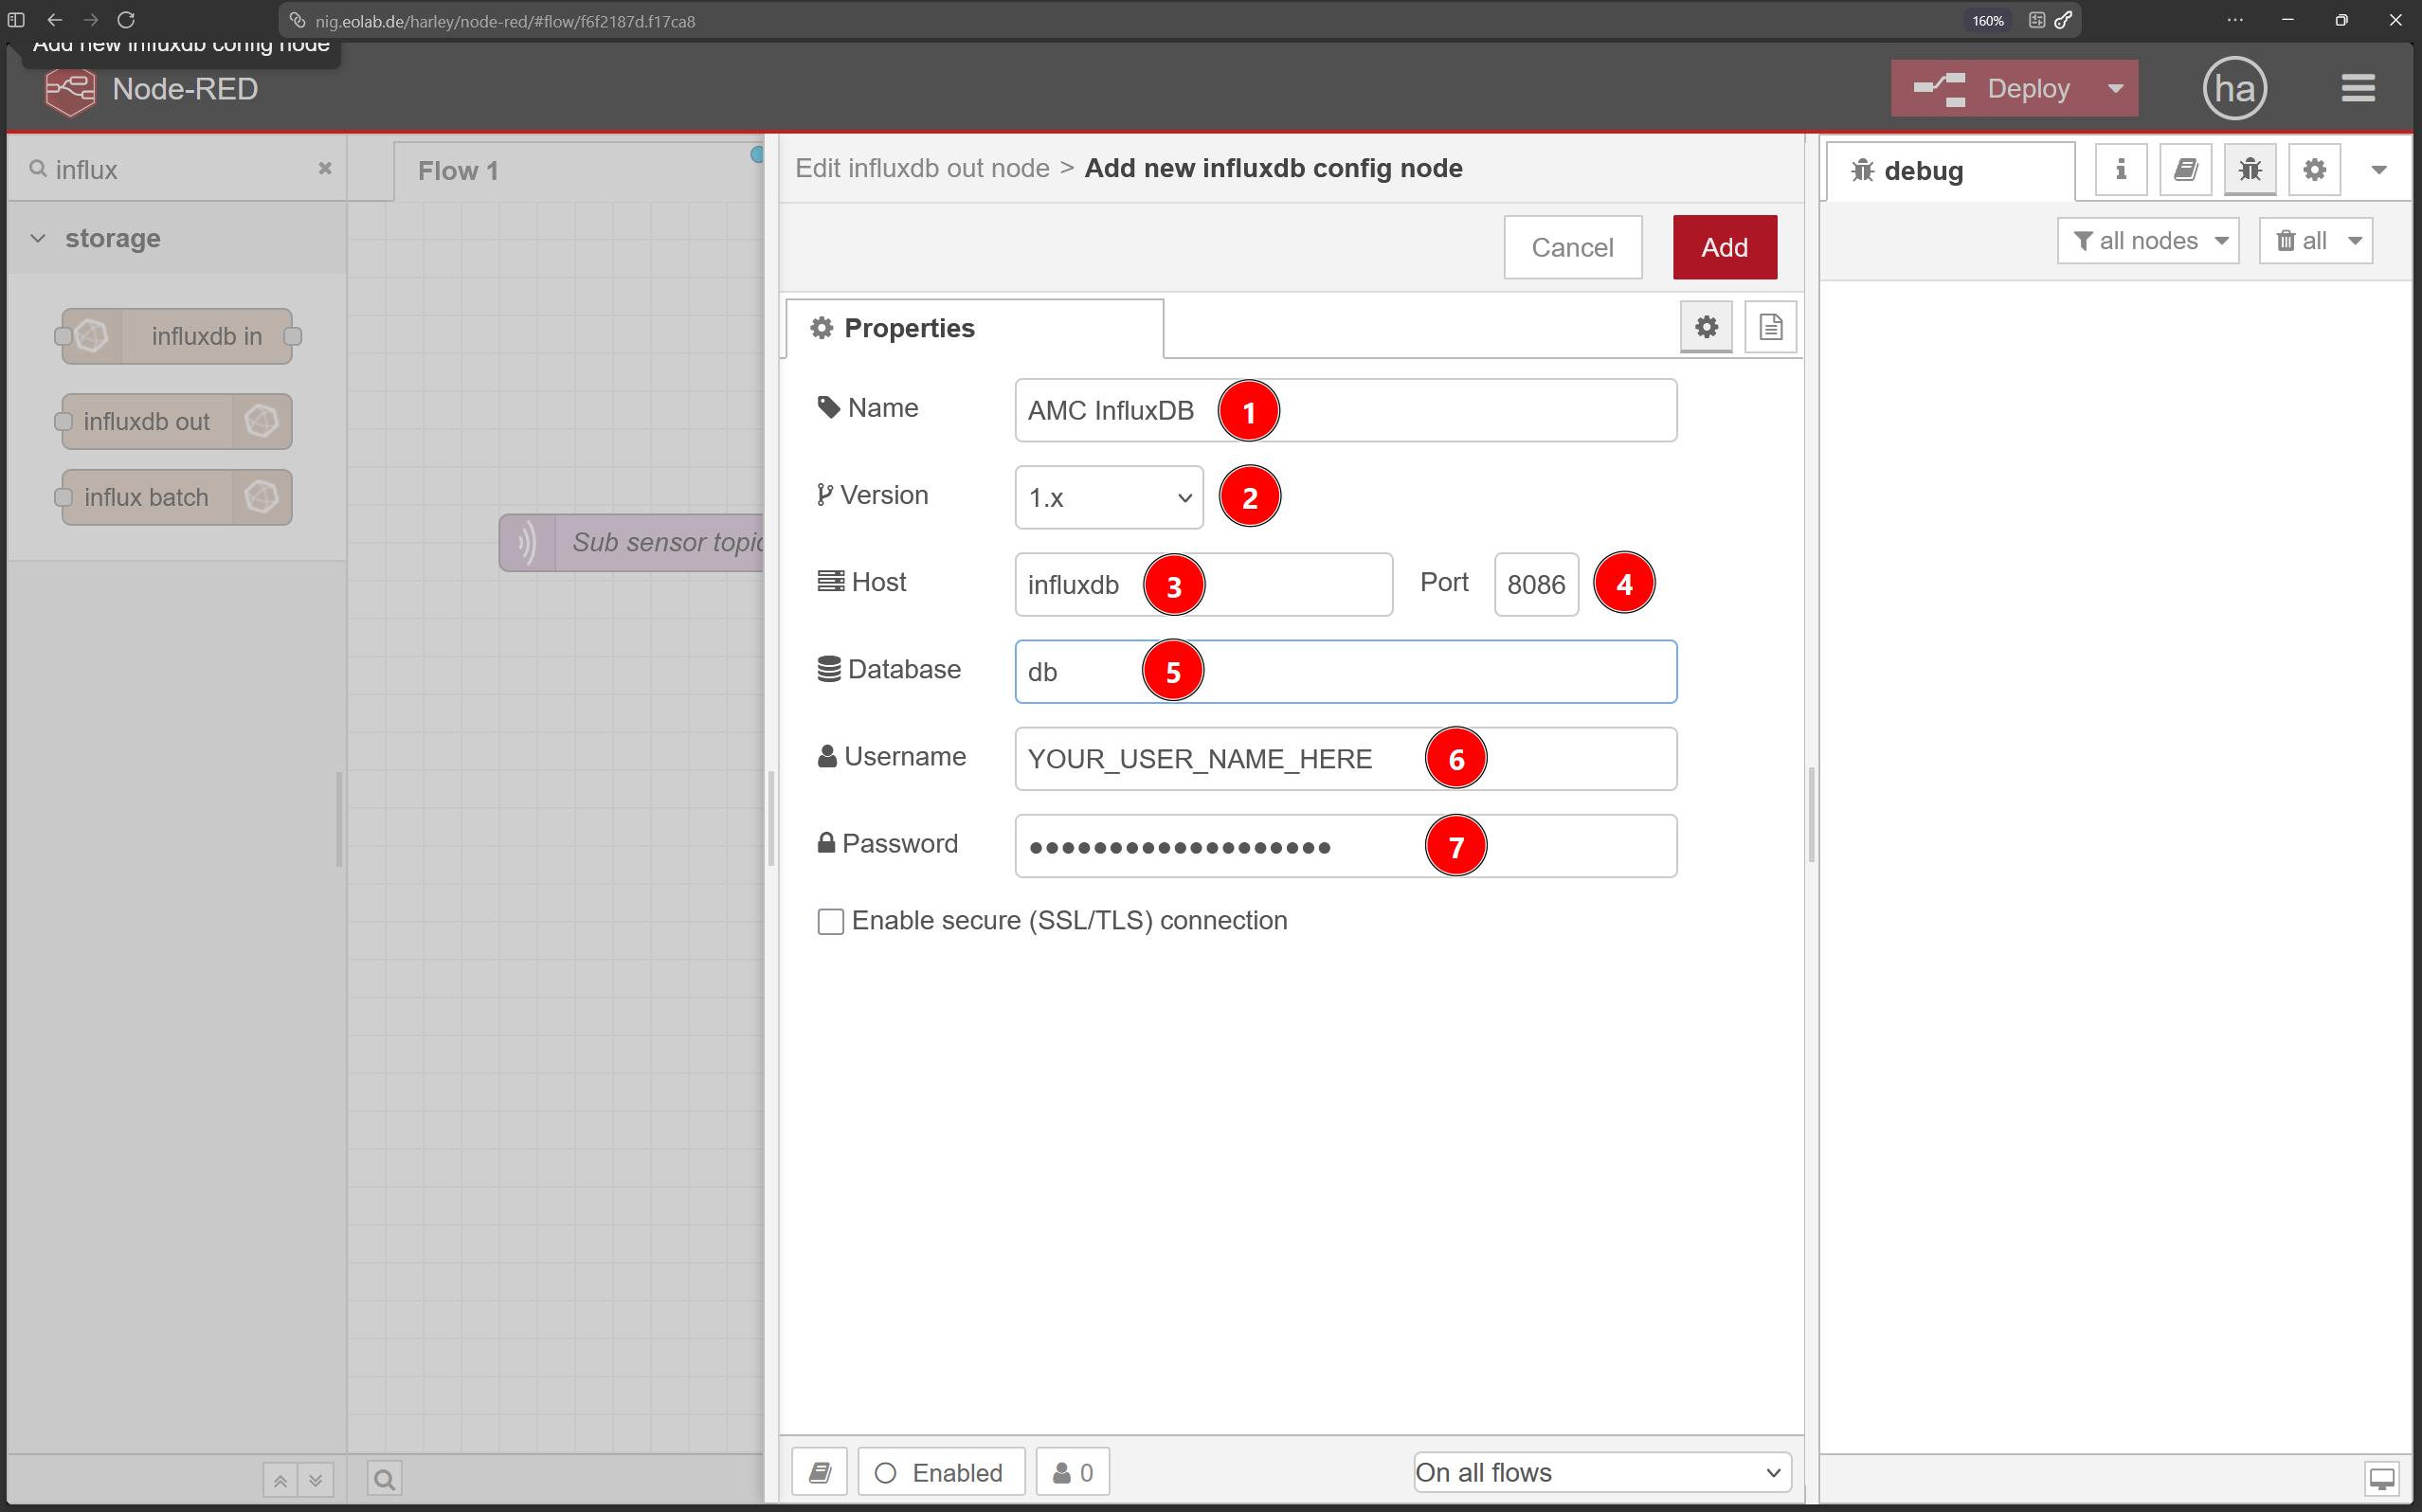The width and height of the screenshot is (2422, 1512).
Task: Collapse all palette categories
Action: (280, 1480)
